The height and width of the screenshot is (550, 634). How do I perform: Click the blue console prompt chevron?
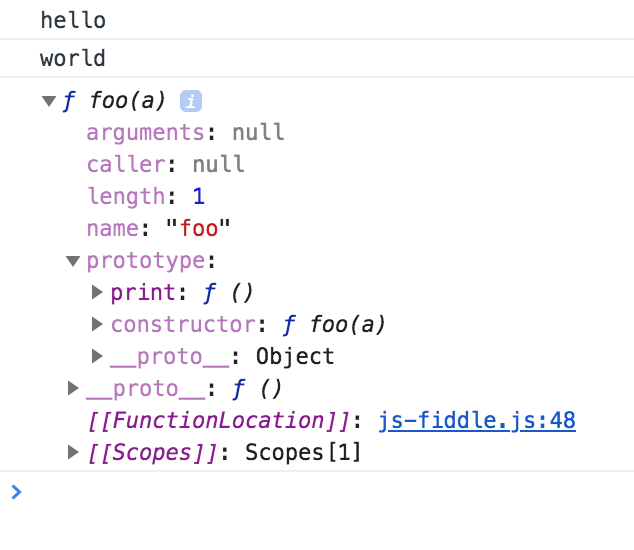[15, 492]
